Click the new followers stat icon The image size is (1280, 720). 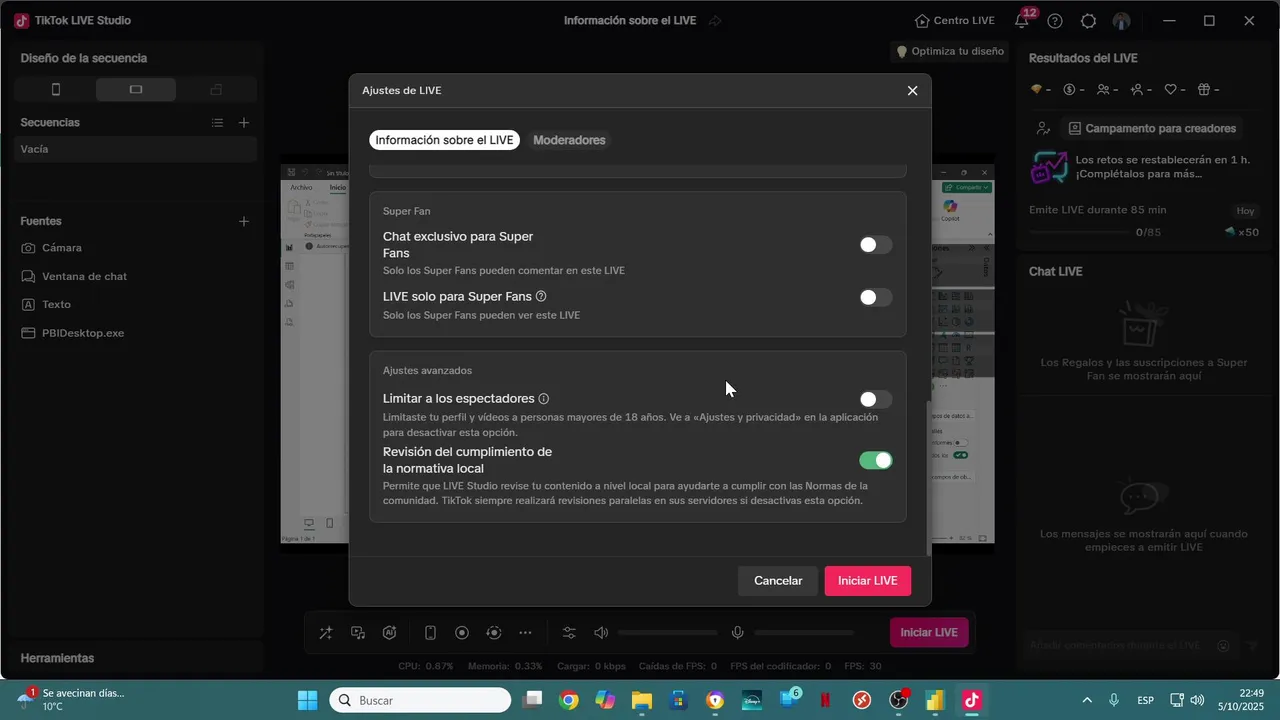point(1137,89)
